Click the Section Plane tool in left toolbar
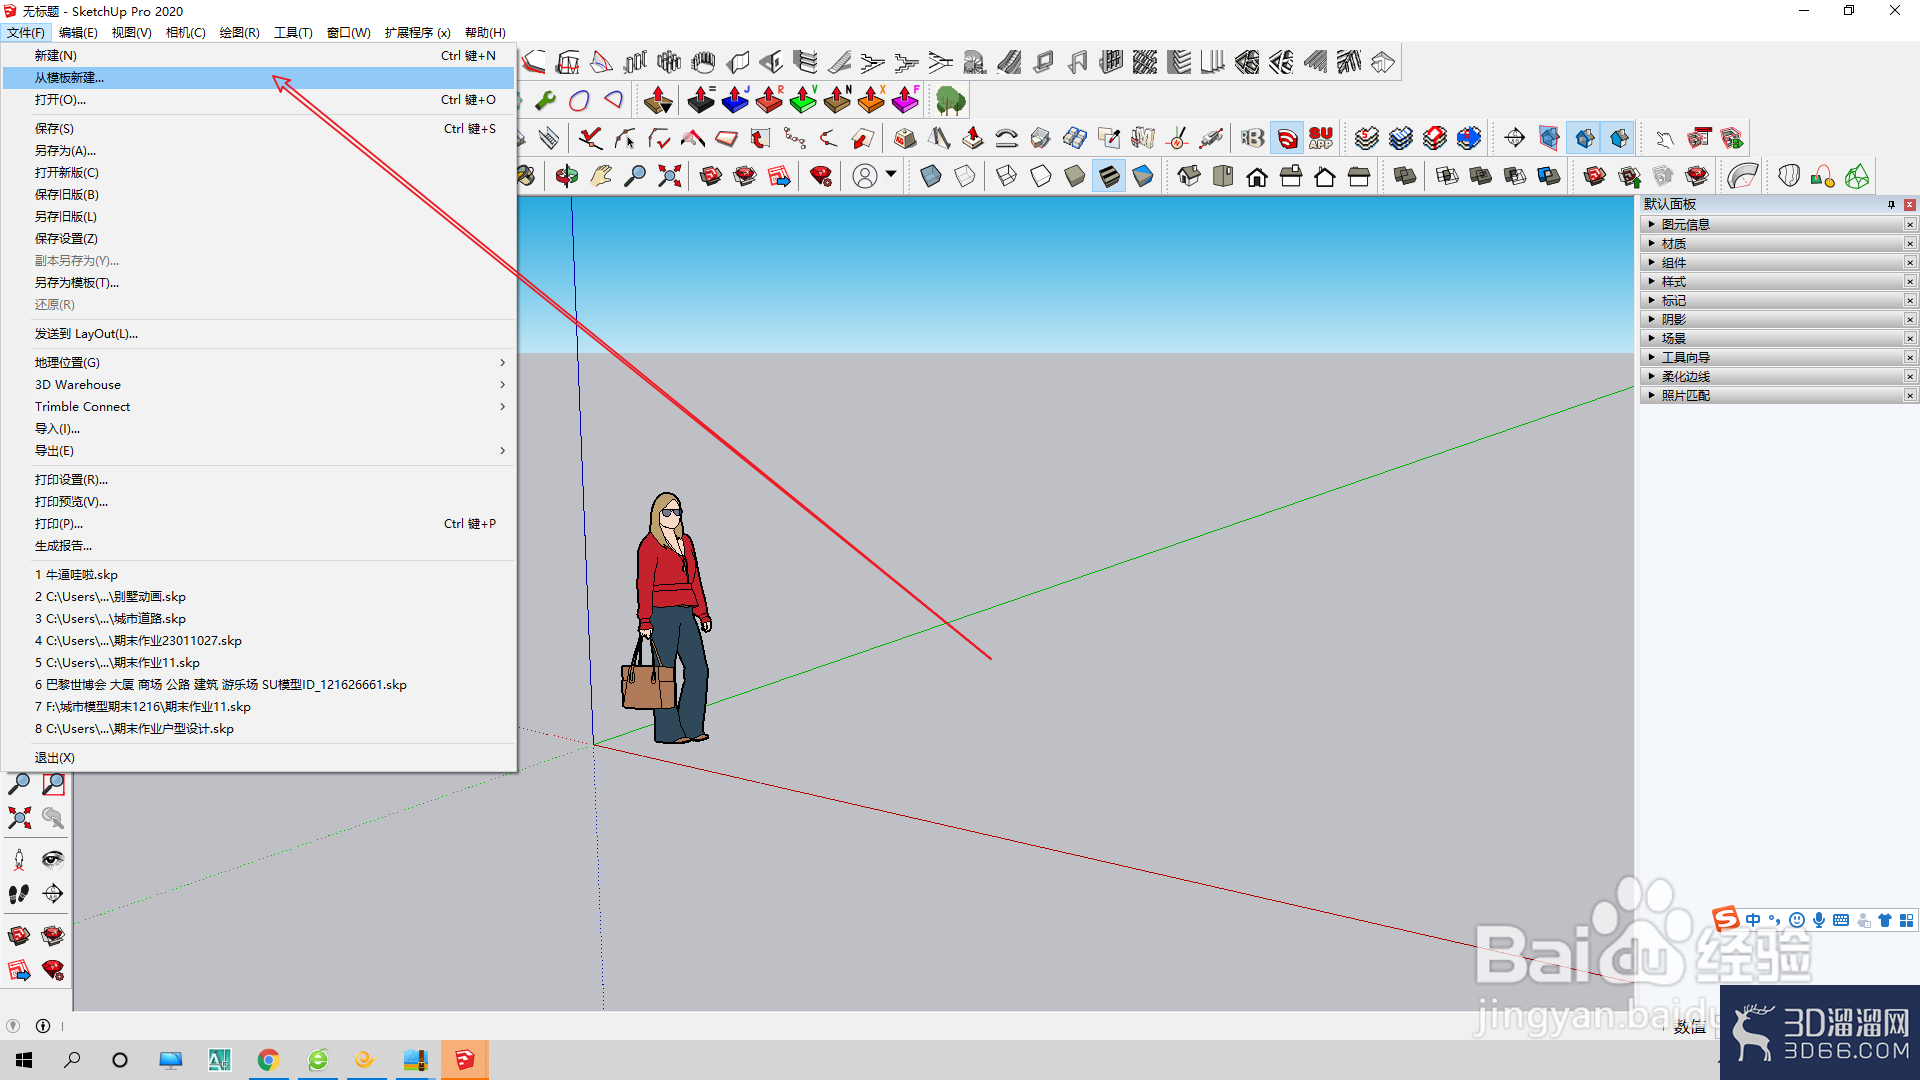This screenshot has width=1920, height=1080. coord(53,894)
